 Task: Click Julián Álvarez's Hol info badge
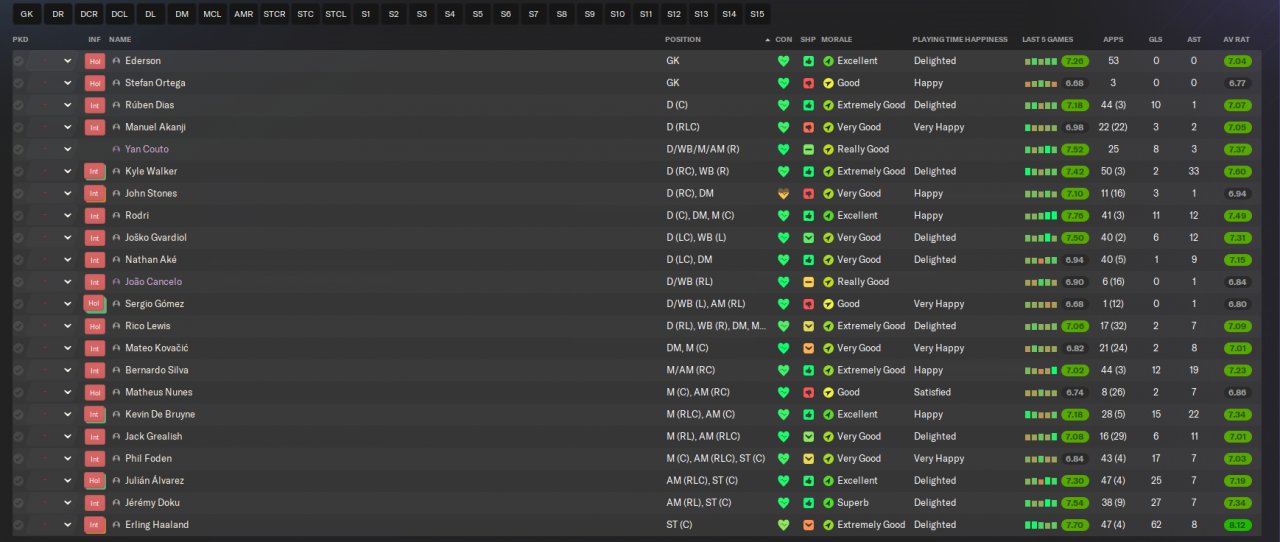pos(95,481)
